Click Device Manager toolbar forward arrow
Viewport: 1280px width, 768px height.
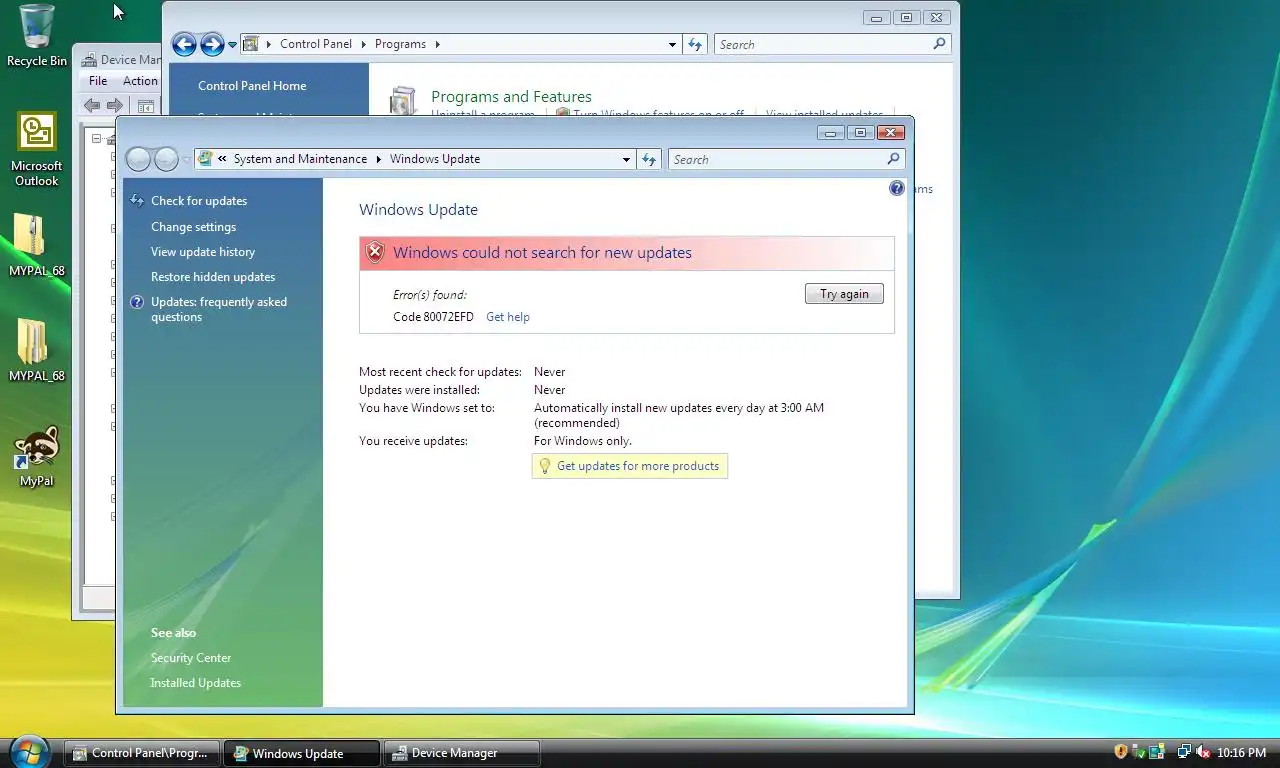(x=115, y=105)
